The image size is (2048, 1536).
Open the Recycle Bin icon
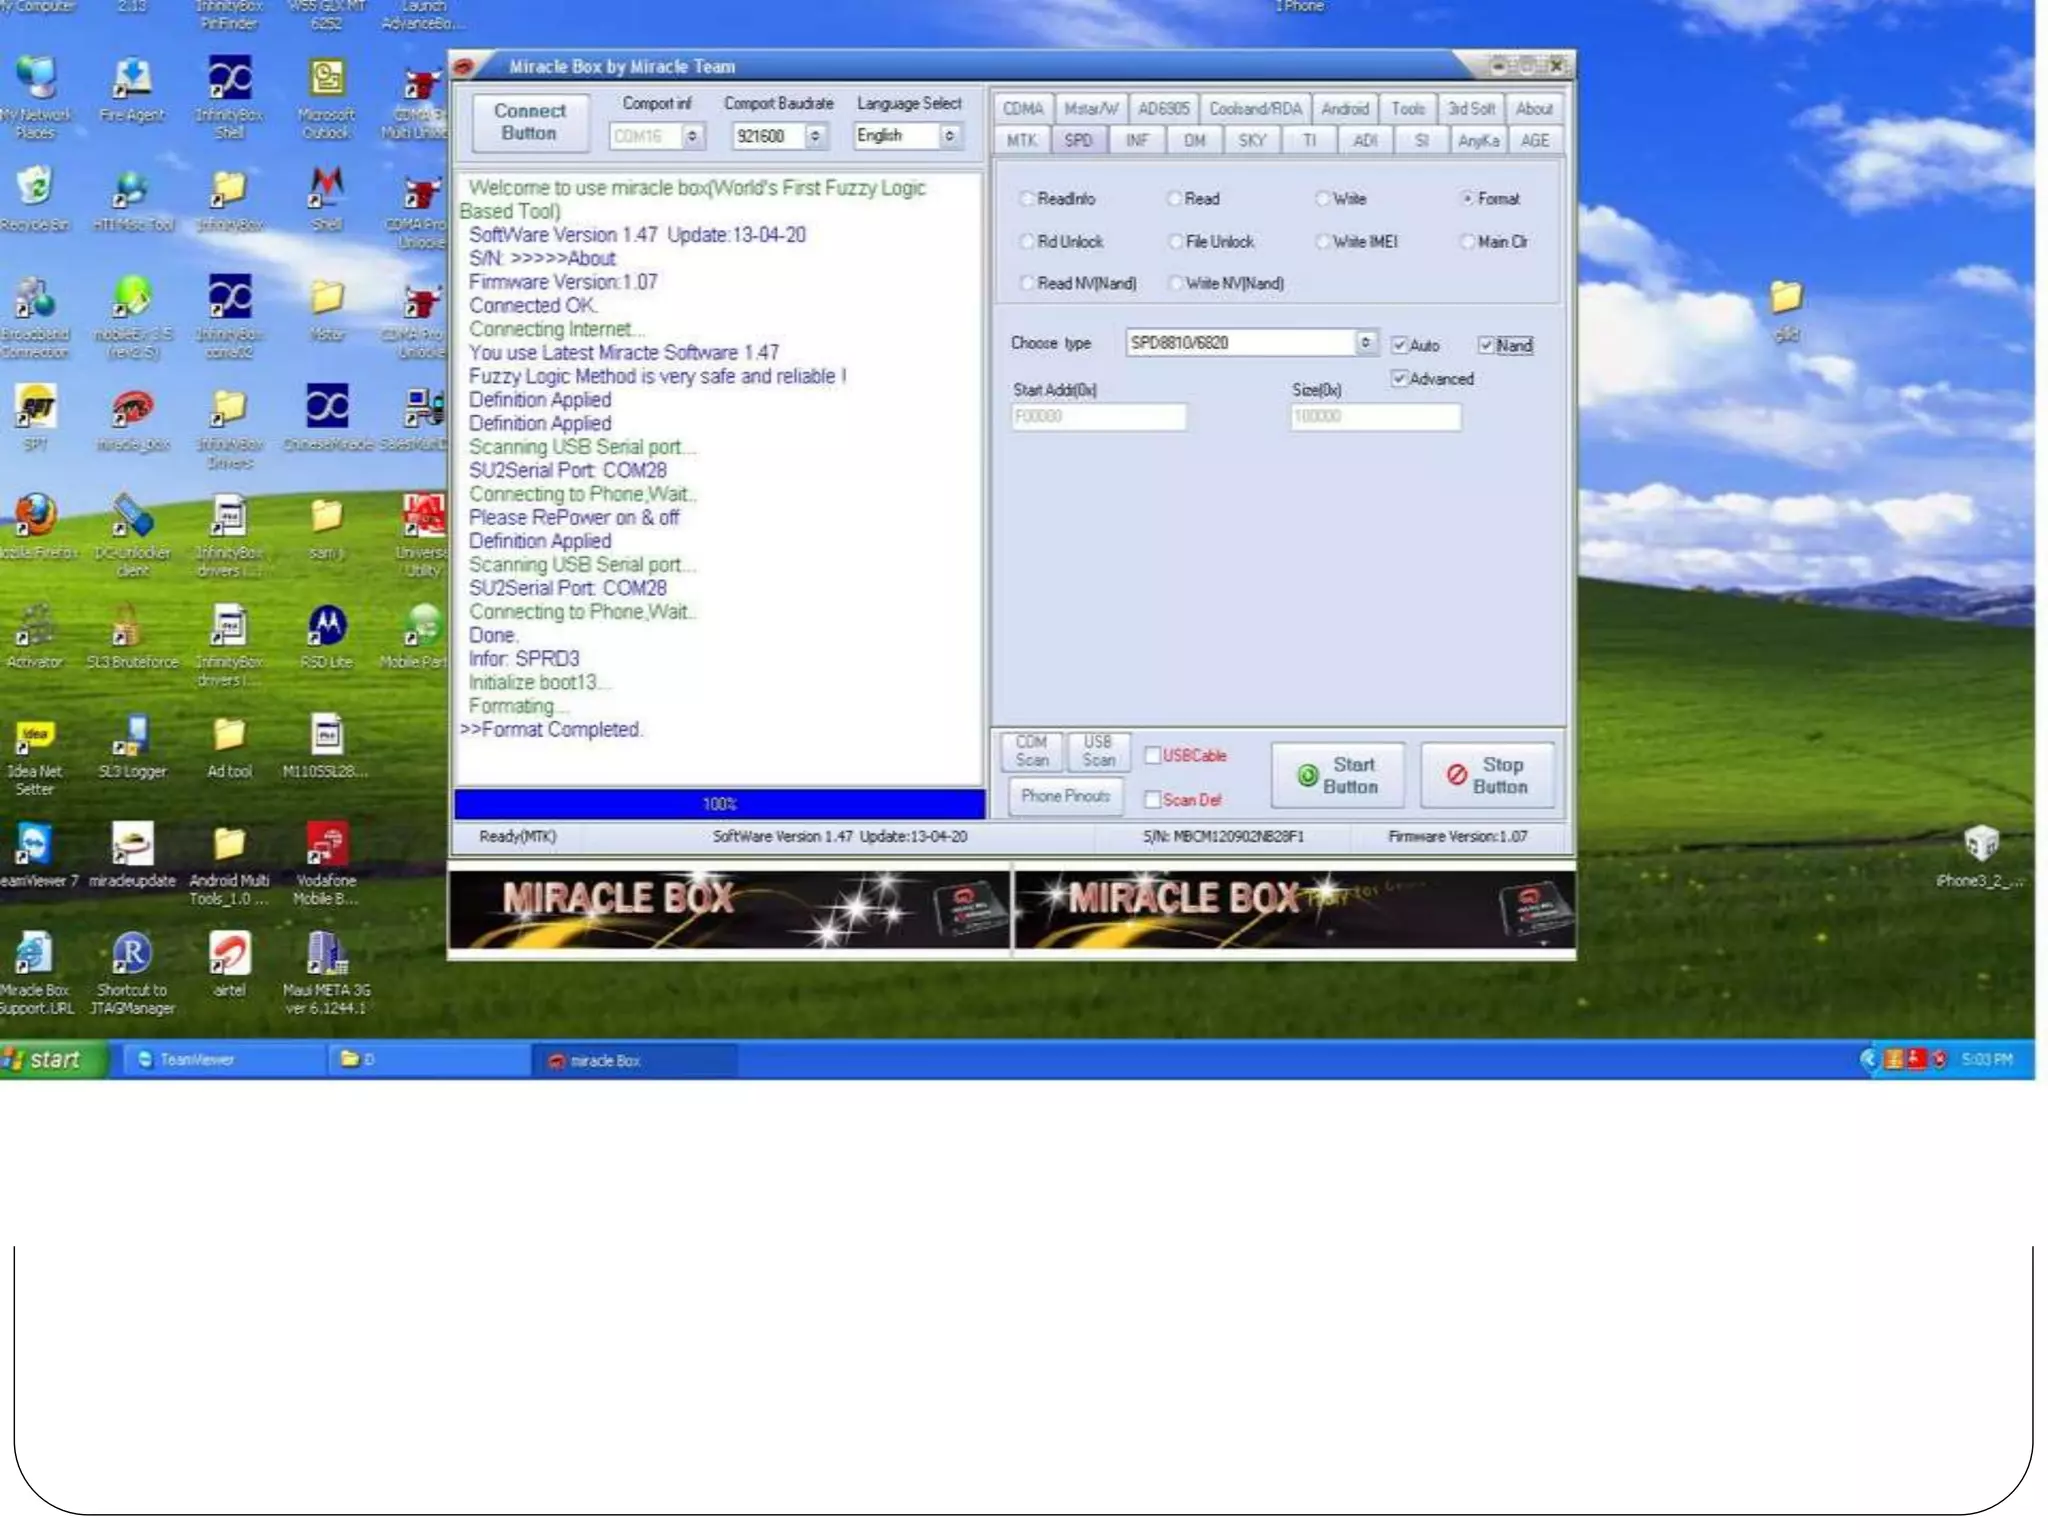point(35,188)
